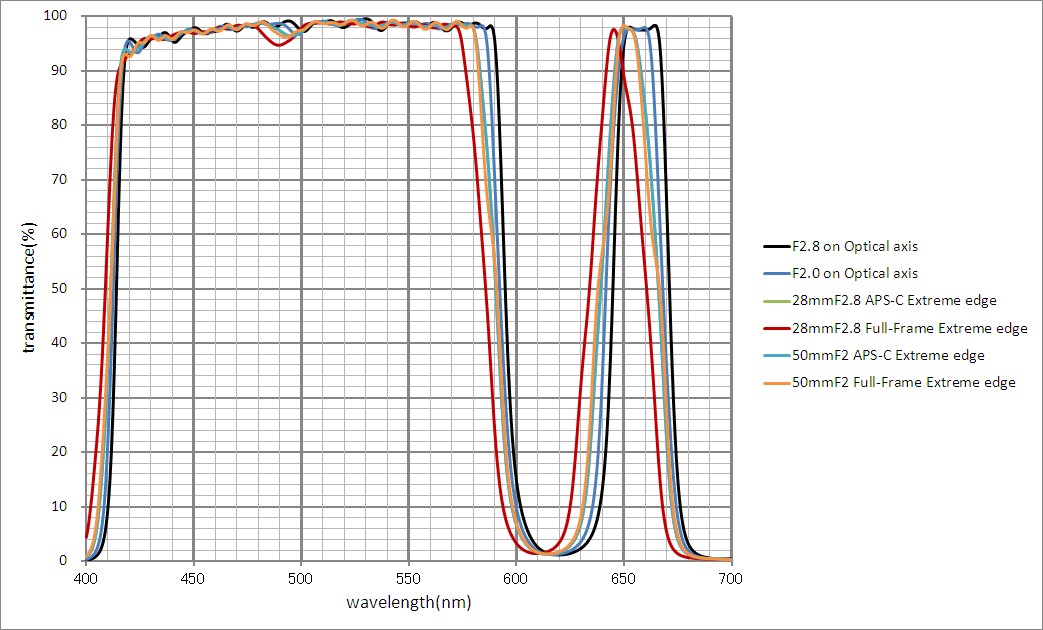1043x630 pixels.
Task: Click the orange 50mmF2 Full-Frame legend marker
Action: click(x=776, y=382)
